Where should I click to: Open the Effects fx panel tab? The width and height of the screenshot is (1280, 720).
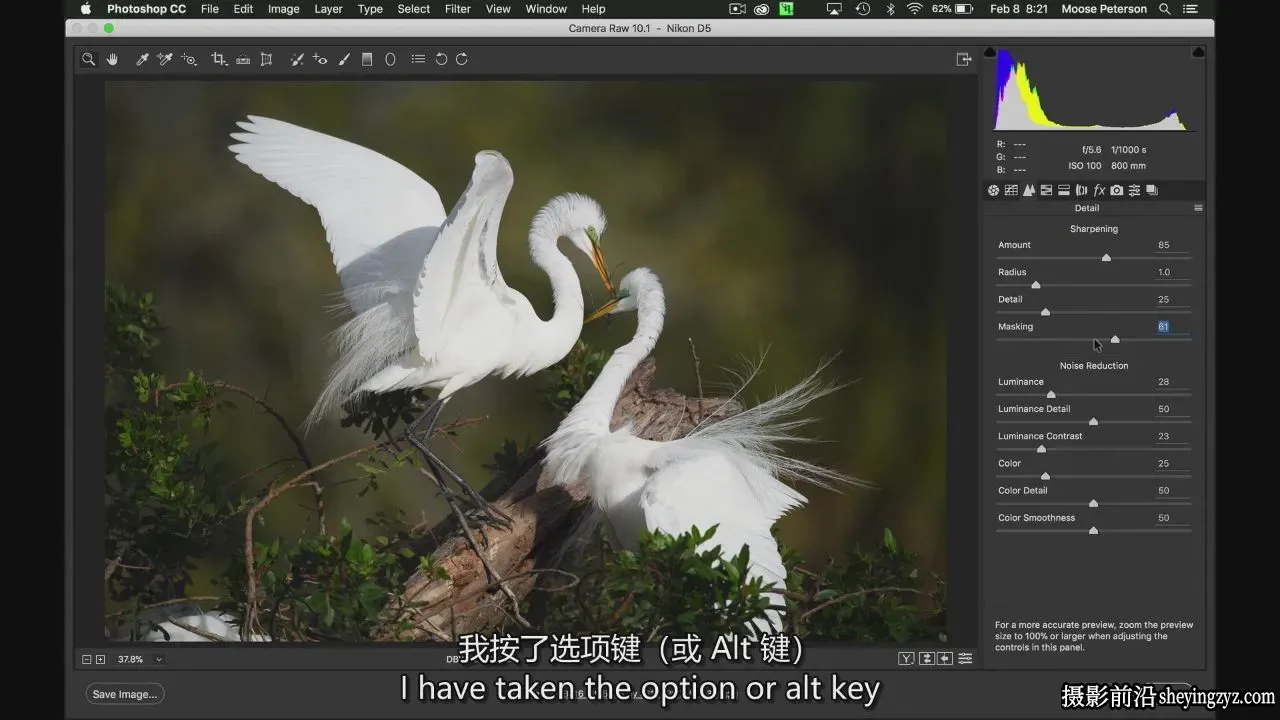click(1099, 190)
